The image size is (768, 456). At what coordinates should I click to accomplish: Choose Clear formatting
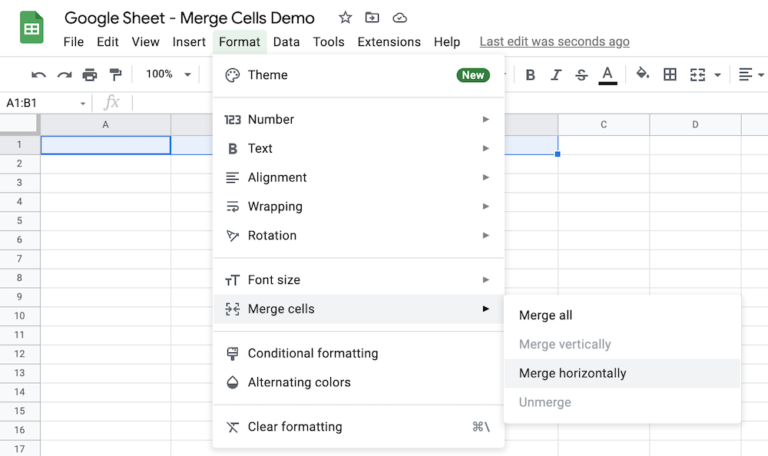pos(359,427)
